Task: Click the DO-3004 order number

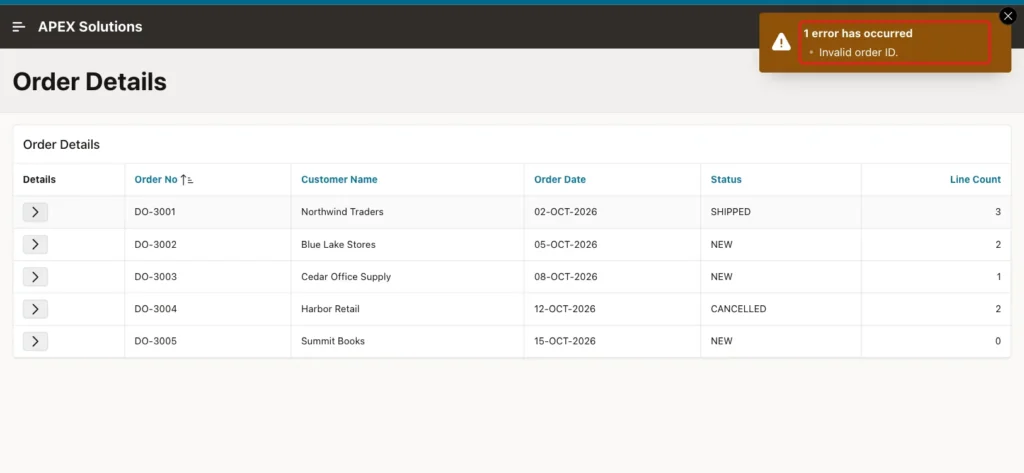Action: coord(155,308)
